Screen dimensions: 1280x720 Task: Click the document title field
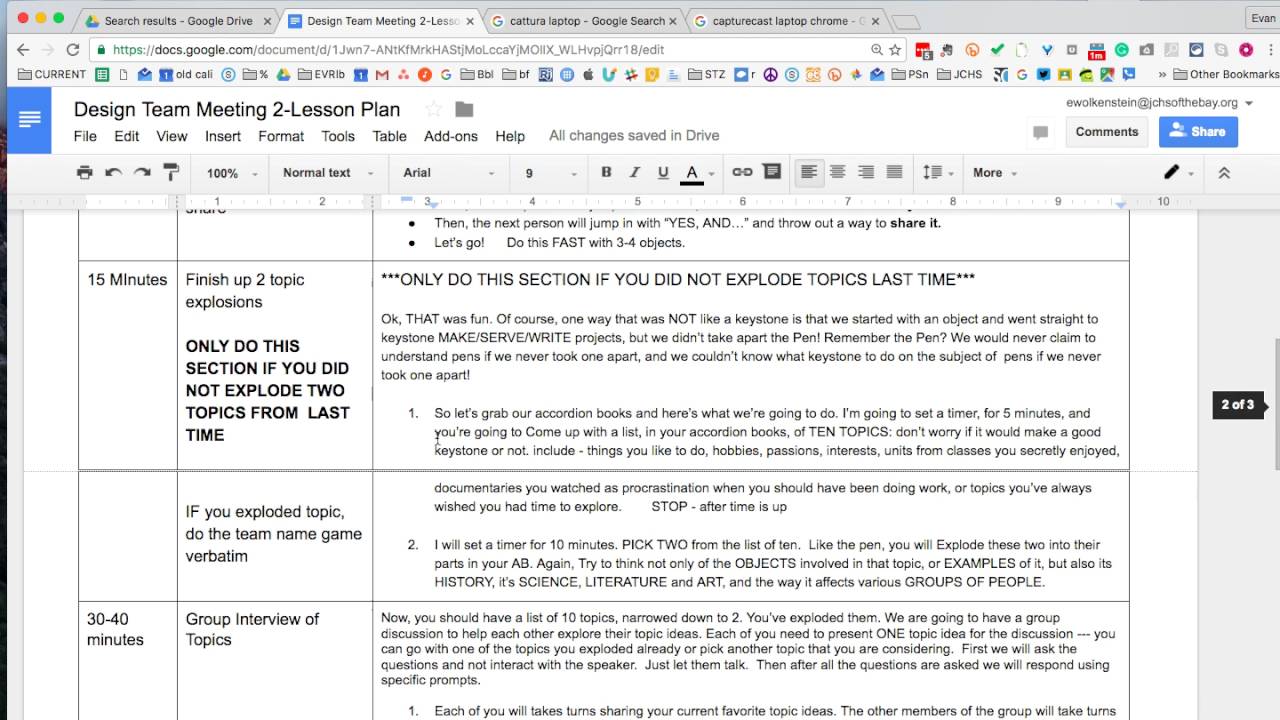point(237,110)
